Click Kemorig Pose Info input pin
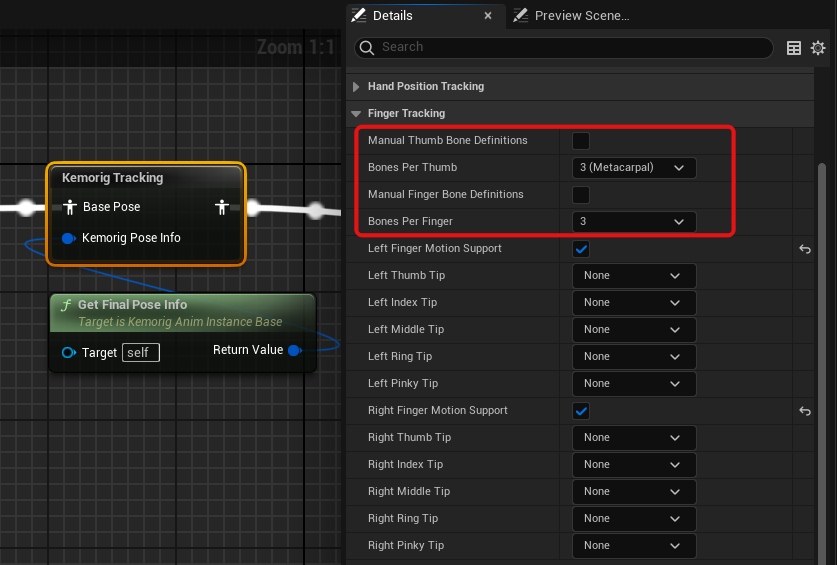Viewport: 837px width, 565px height. 69,238
